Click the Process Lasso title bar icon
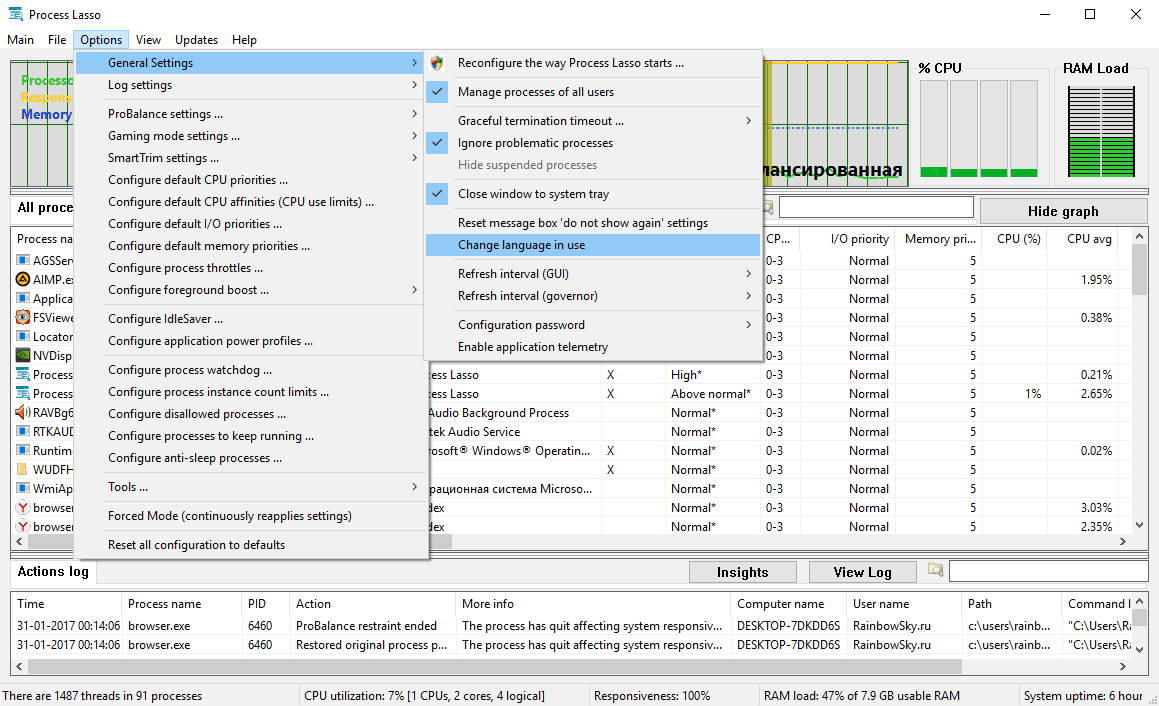Viewport: 1159px width, 706px height. click(x=16, y=14)
